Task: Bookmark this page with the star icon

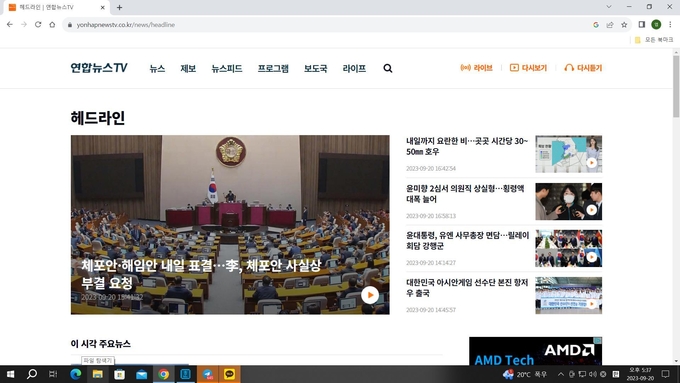Action: [624, 25]
